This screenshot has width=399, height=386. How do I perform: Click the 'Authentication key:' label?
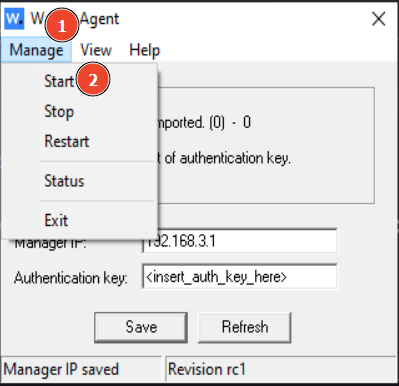click(71, 278)
